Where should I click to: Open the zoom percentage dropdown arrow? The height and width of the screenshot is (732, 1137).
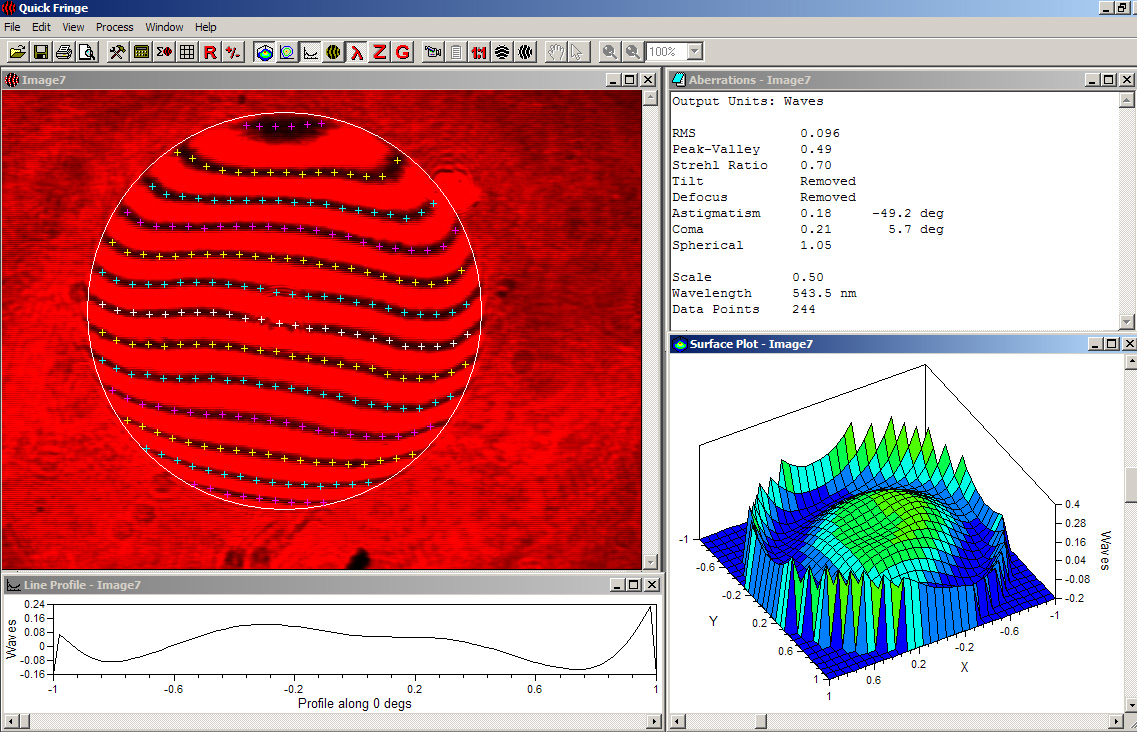(695, 52)
